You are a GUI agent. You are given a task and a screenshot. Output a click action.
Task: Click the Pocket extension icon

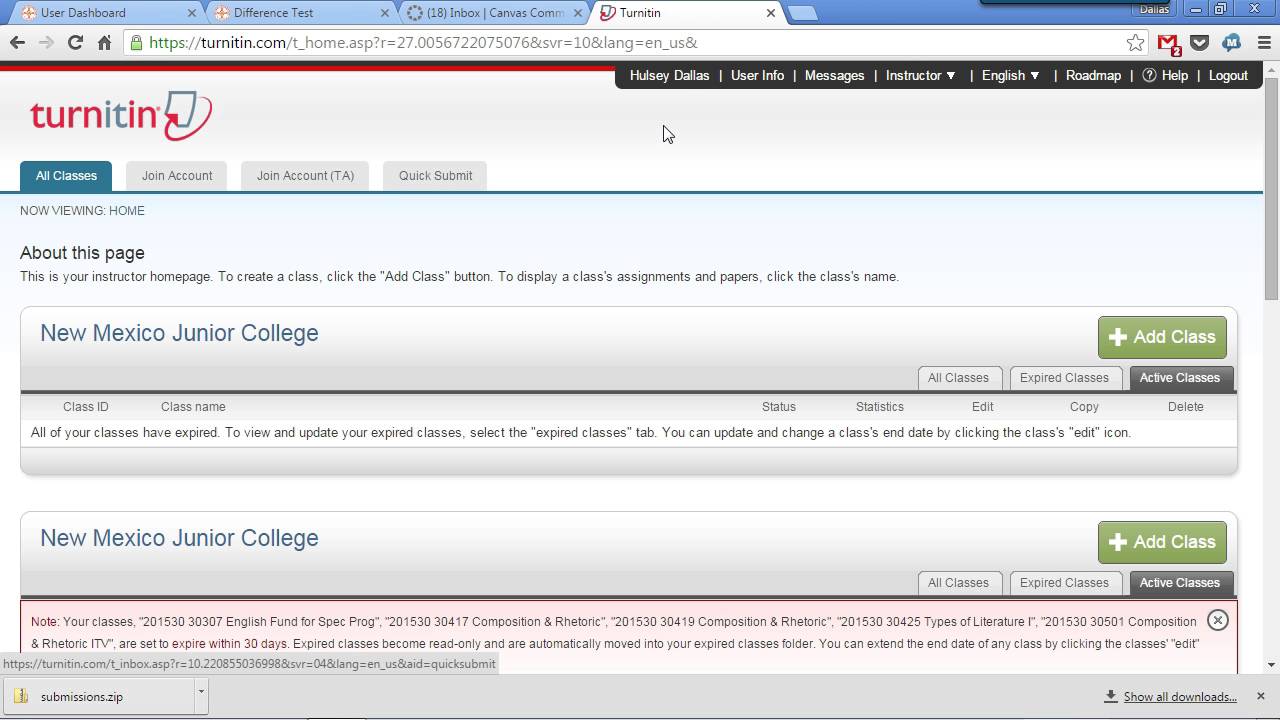pos(1199,42)
